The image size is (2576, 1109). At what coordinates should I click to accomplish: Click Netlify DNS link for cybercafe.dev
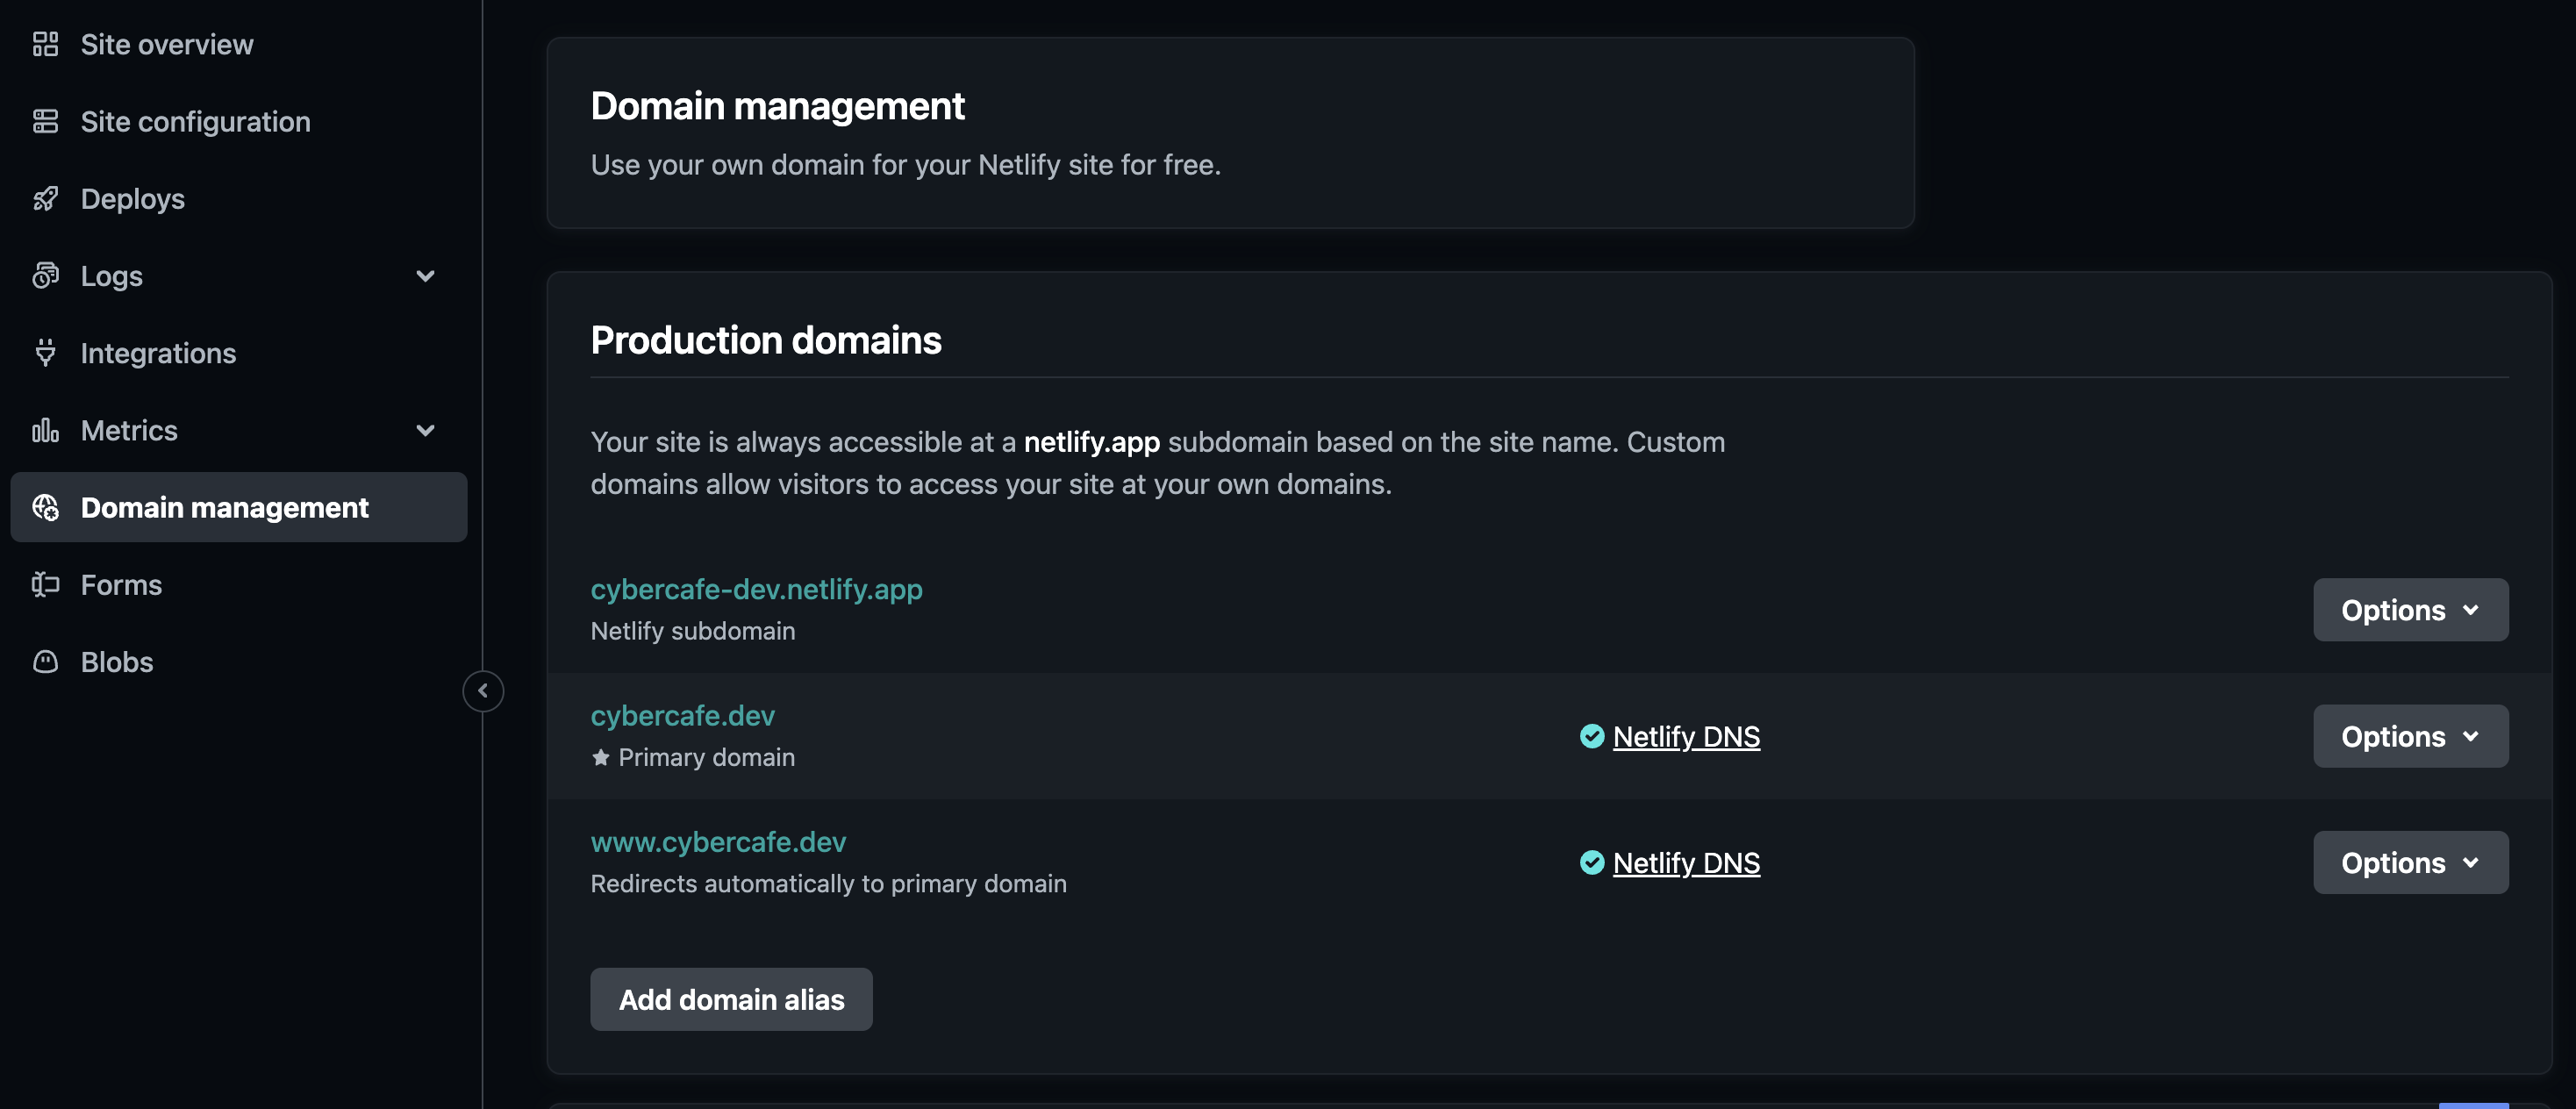(x=1686, y=736)
